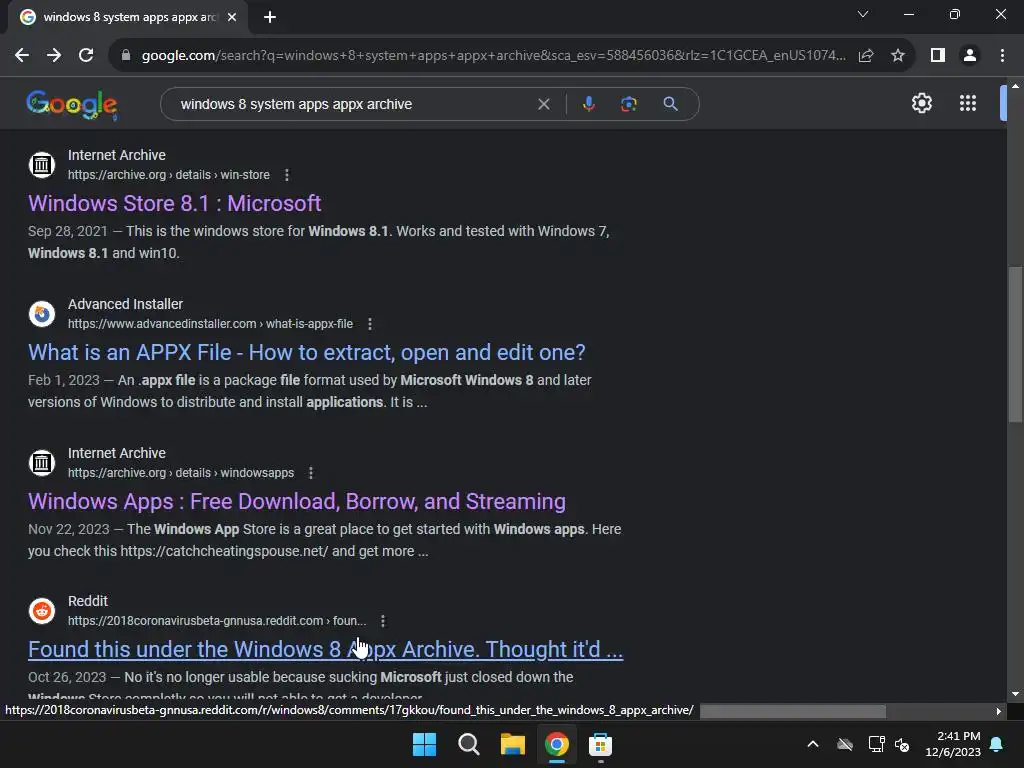
Task: Open Windows Store 8.1 : Microsoft result
Action: click(x=174, y=203)
